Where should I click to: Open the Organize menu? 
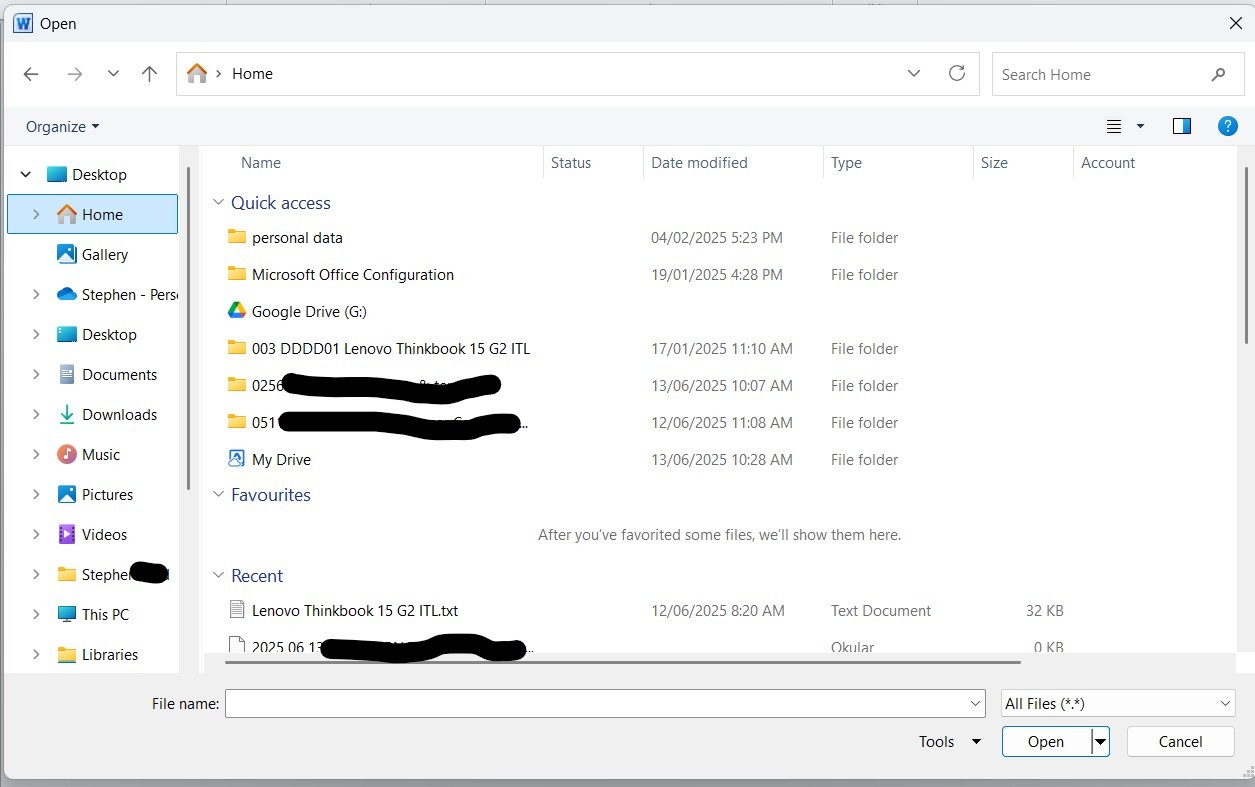click(x=62, y=126)
